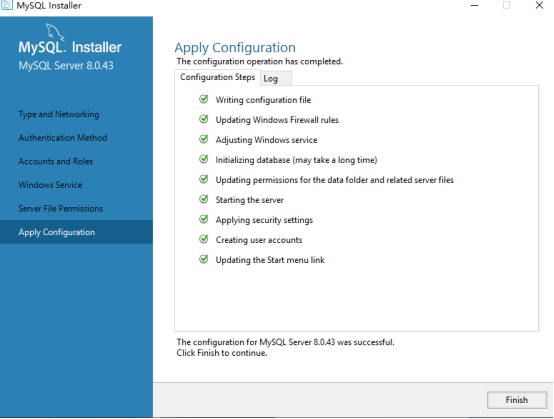Open Accounts and Roles step in sidebar

[x=55, y=161]
